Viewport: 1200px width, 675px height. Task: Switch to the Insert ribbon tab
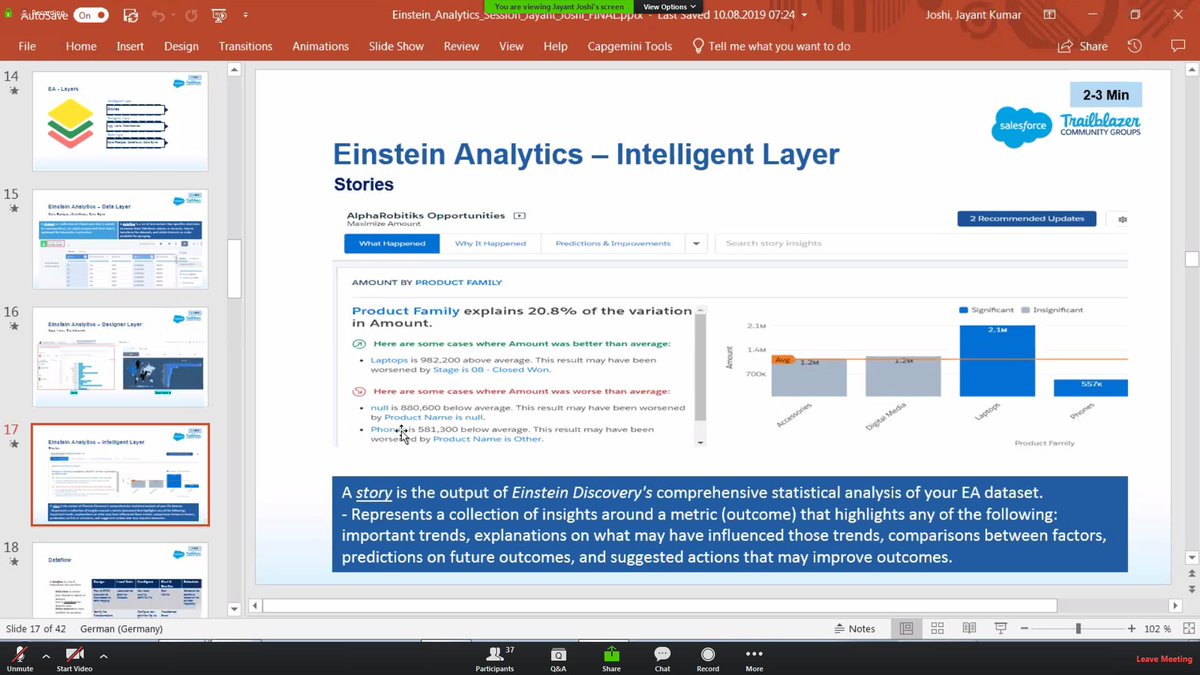(x=130, y=46)
